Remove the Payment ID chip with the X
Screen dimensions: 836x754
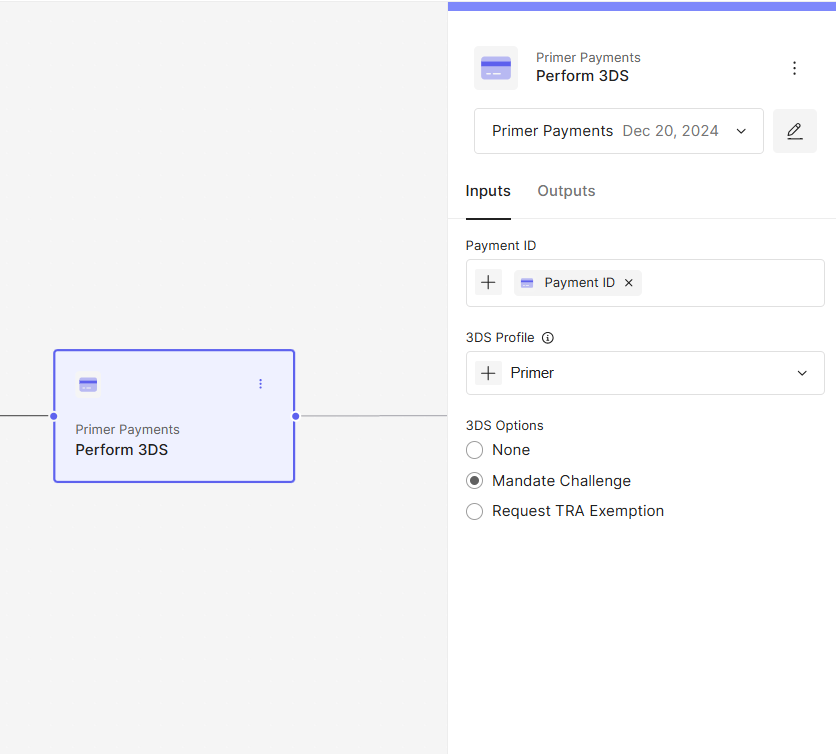click(x=629, y=283)
